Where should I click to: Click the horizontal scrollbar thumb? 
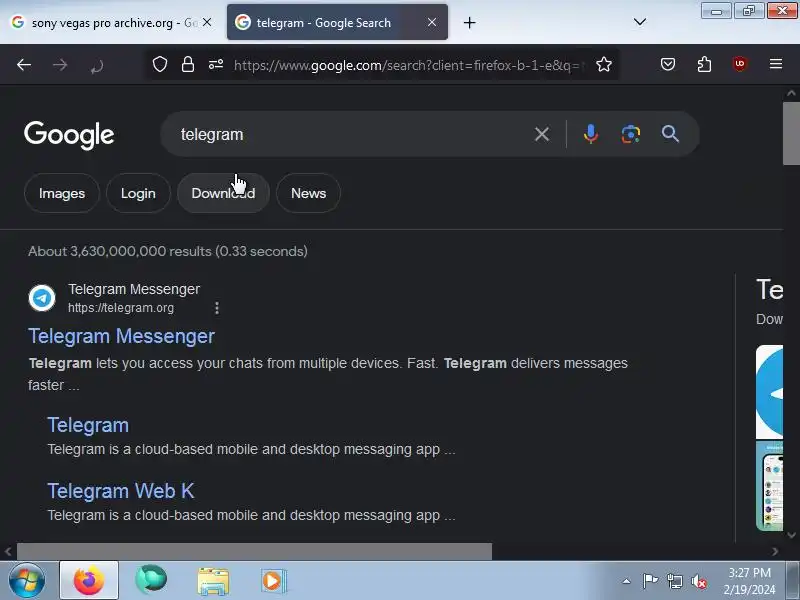254,551
